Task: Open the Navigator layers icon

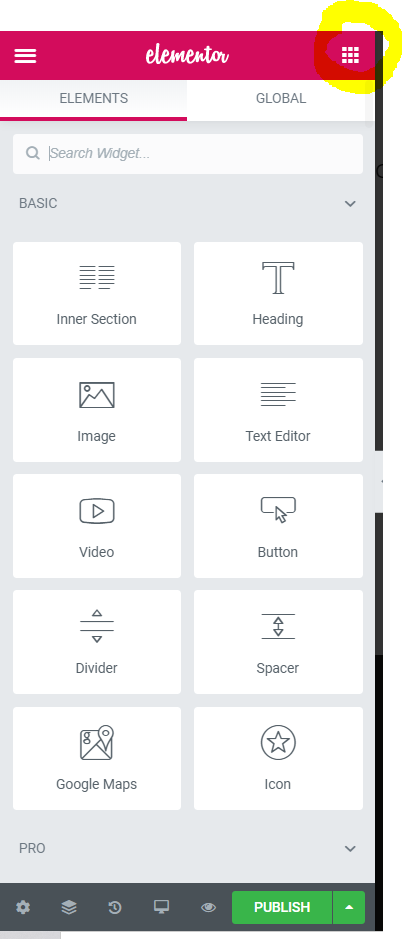Action: pyautogui.click(x=69, y=907)
